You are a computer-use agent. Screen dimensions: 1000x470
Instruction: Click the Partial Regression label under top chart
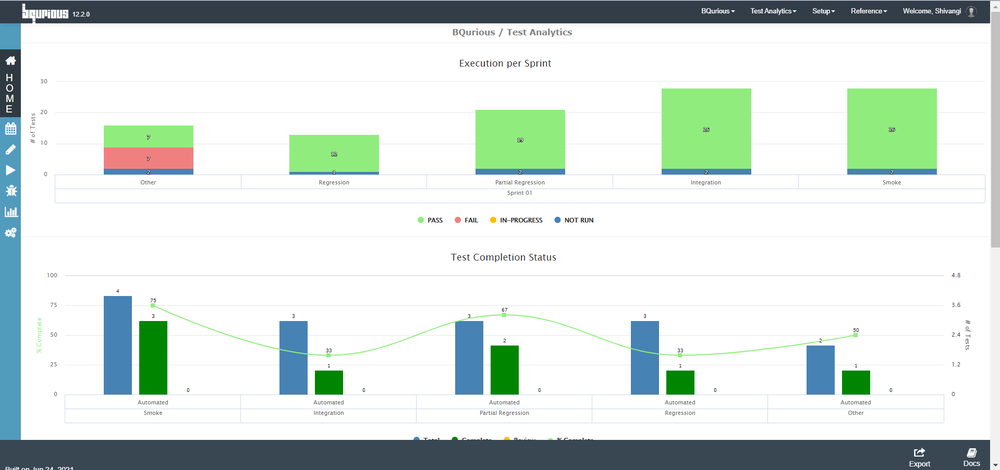pos(520,182)
